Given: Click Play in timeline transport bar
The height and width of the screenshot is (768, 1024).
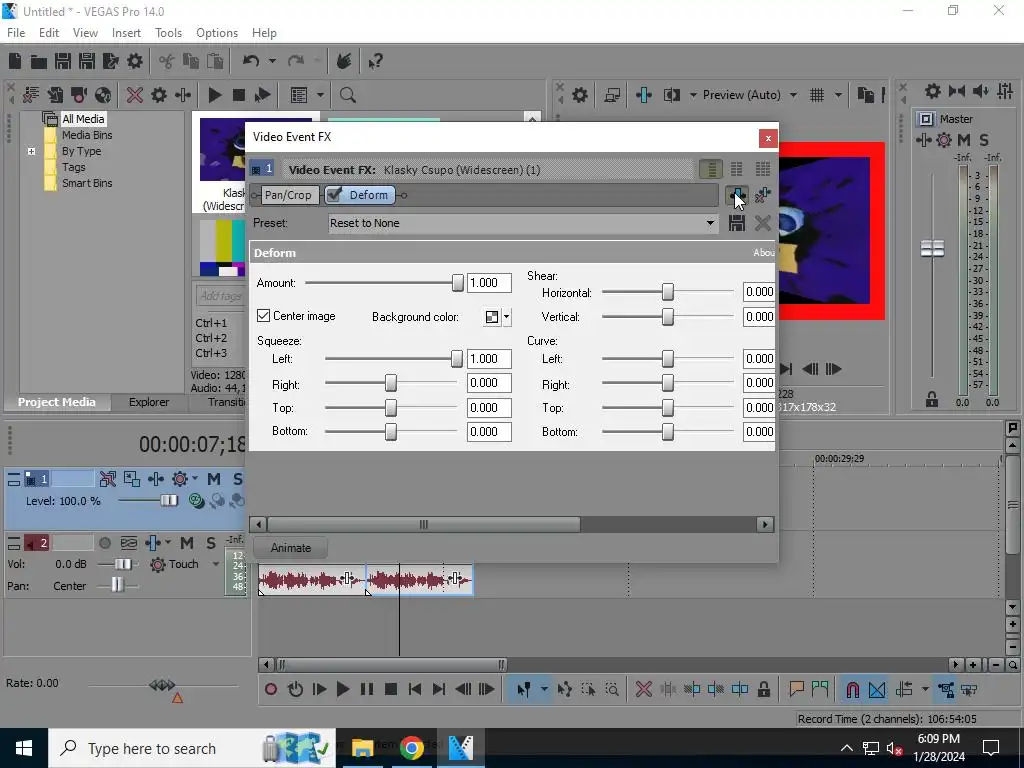Looking at the screenshot, I should point(342,689).
